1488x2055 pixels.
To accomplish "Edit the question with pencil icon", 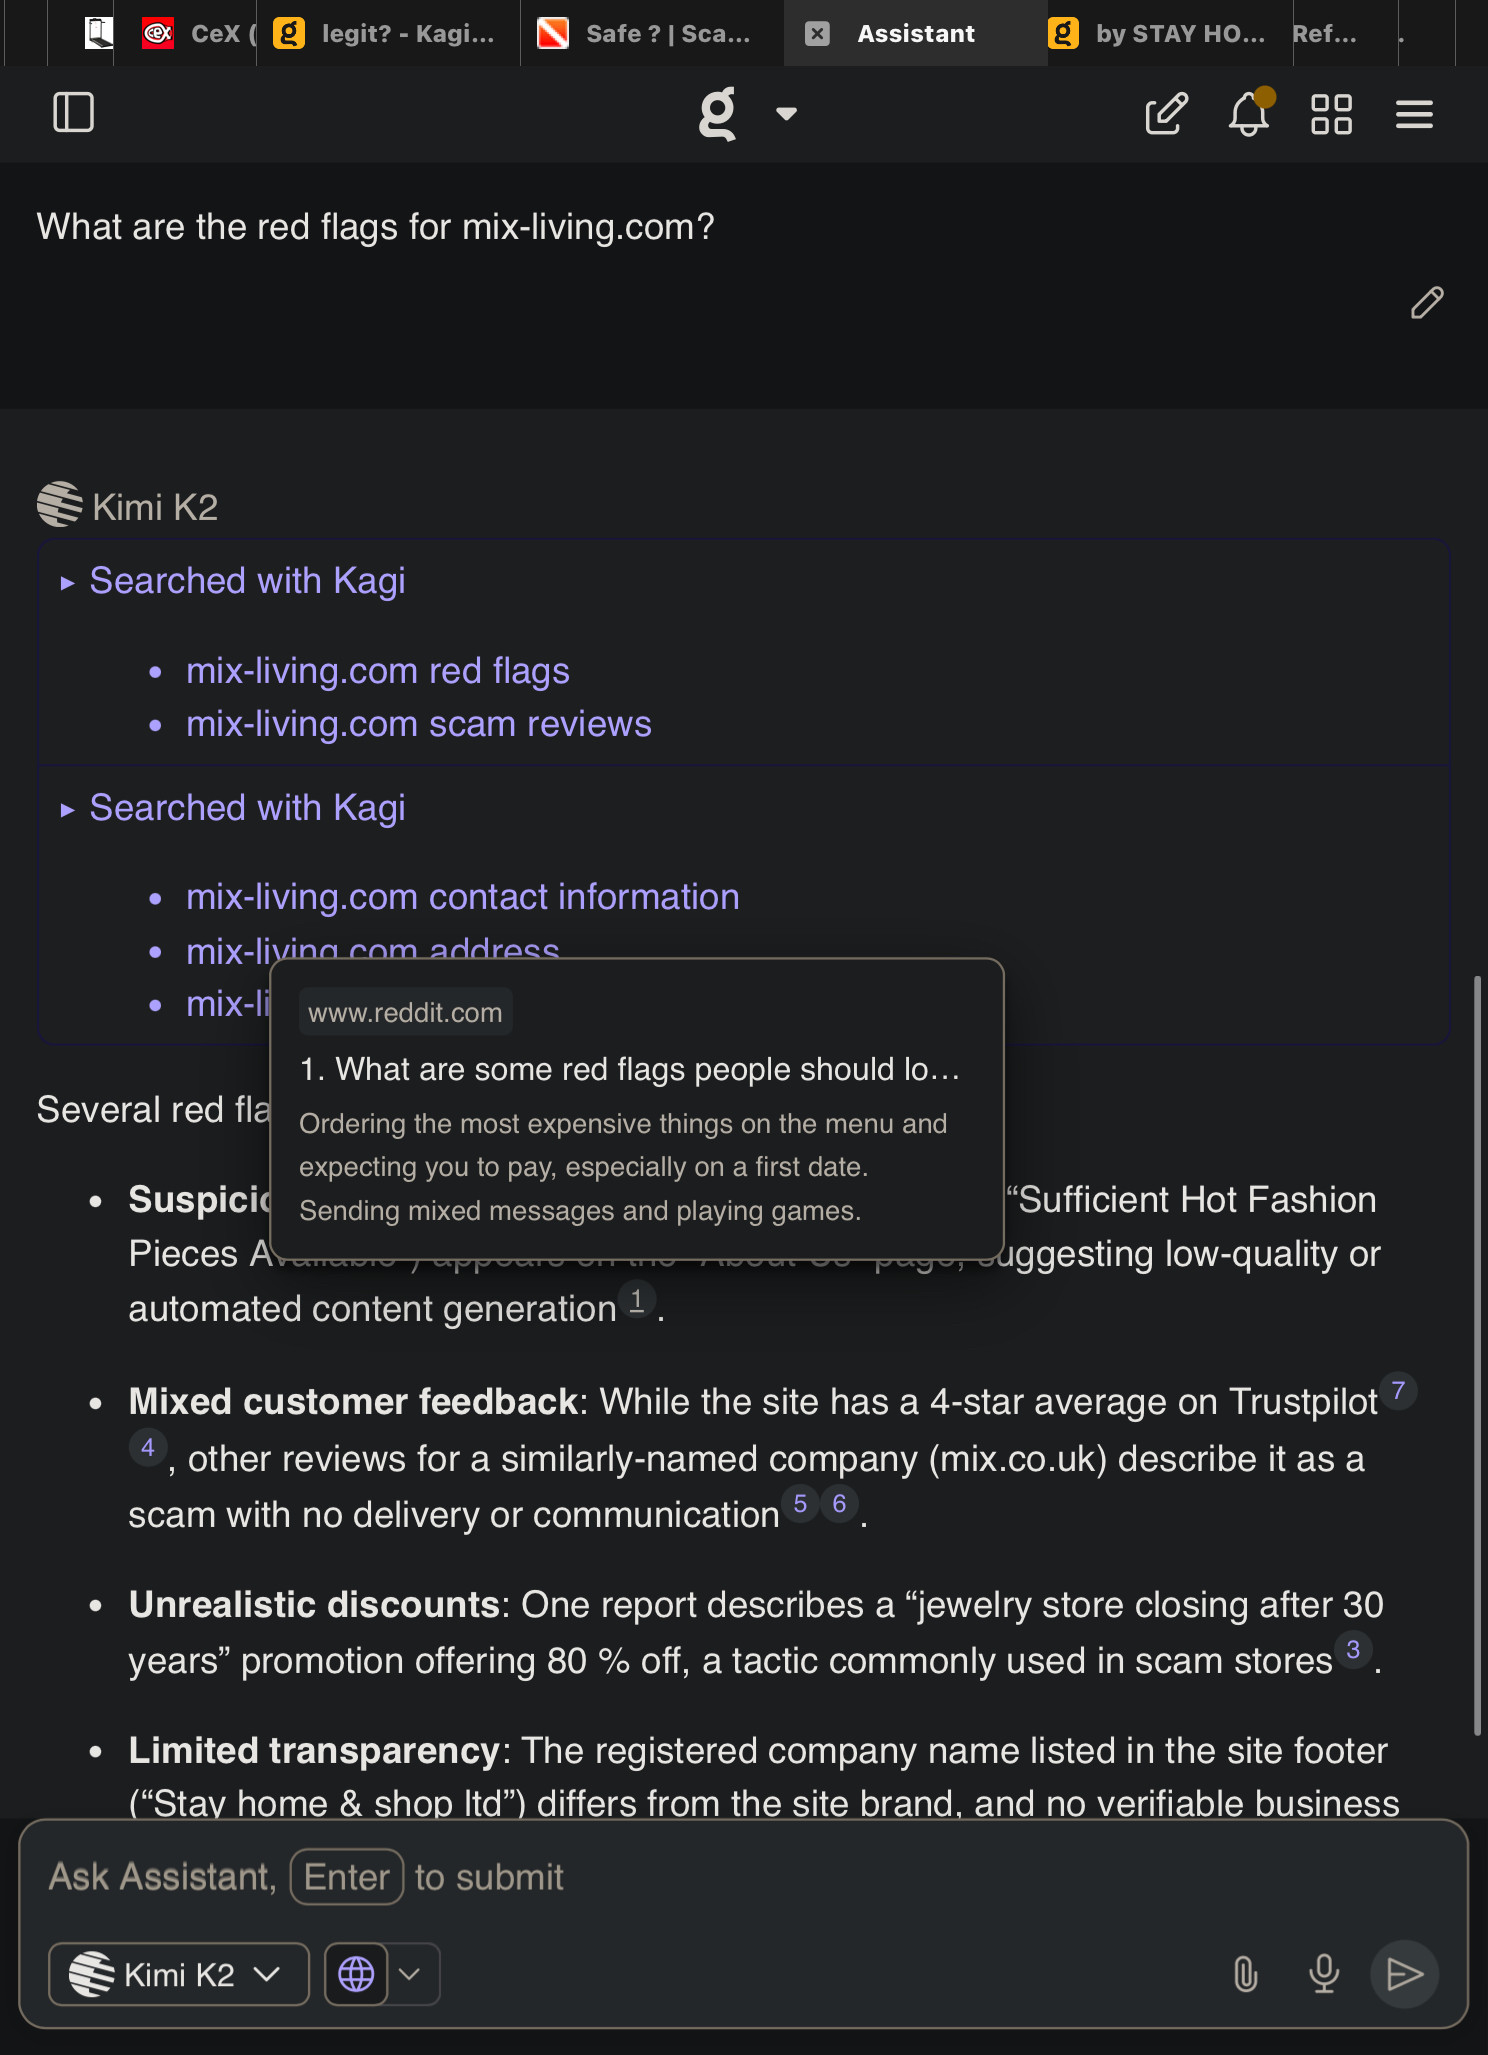I will 1427,302.
